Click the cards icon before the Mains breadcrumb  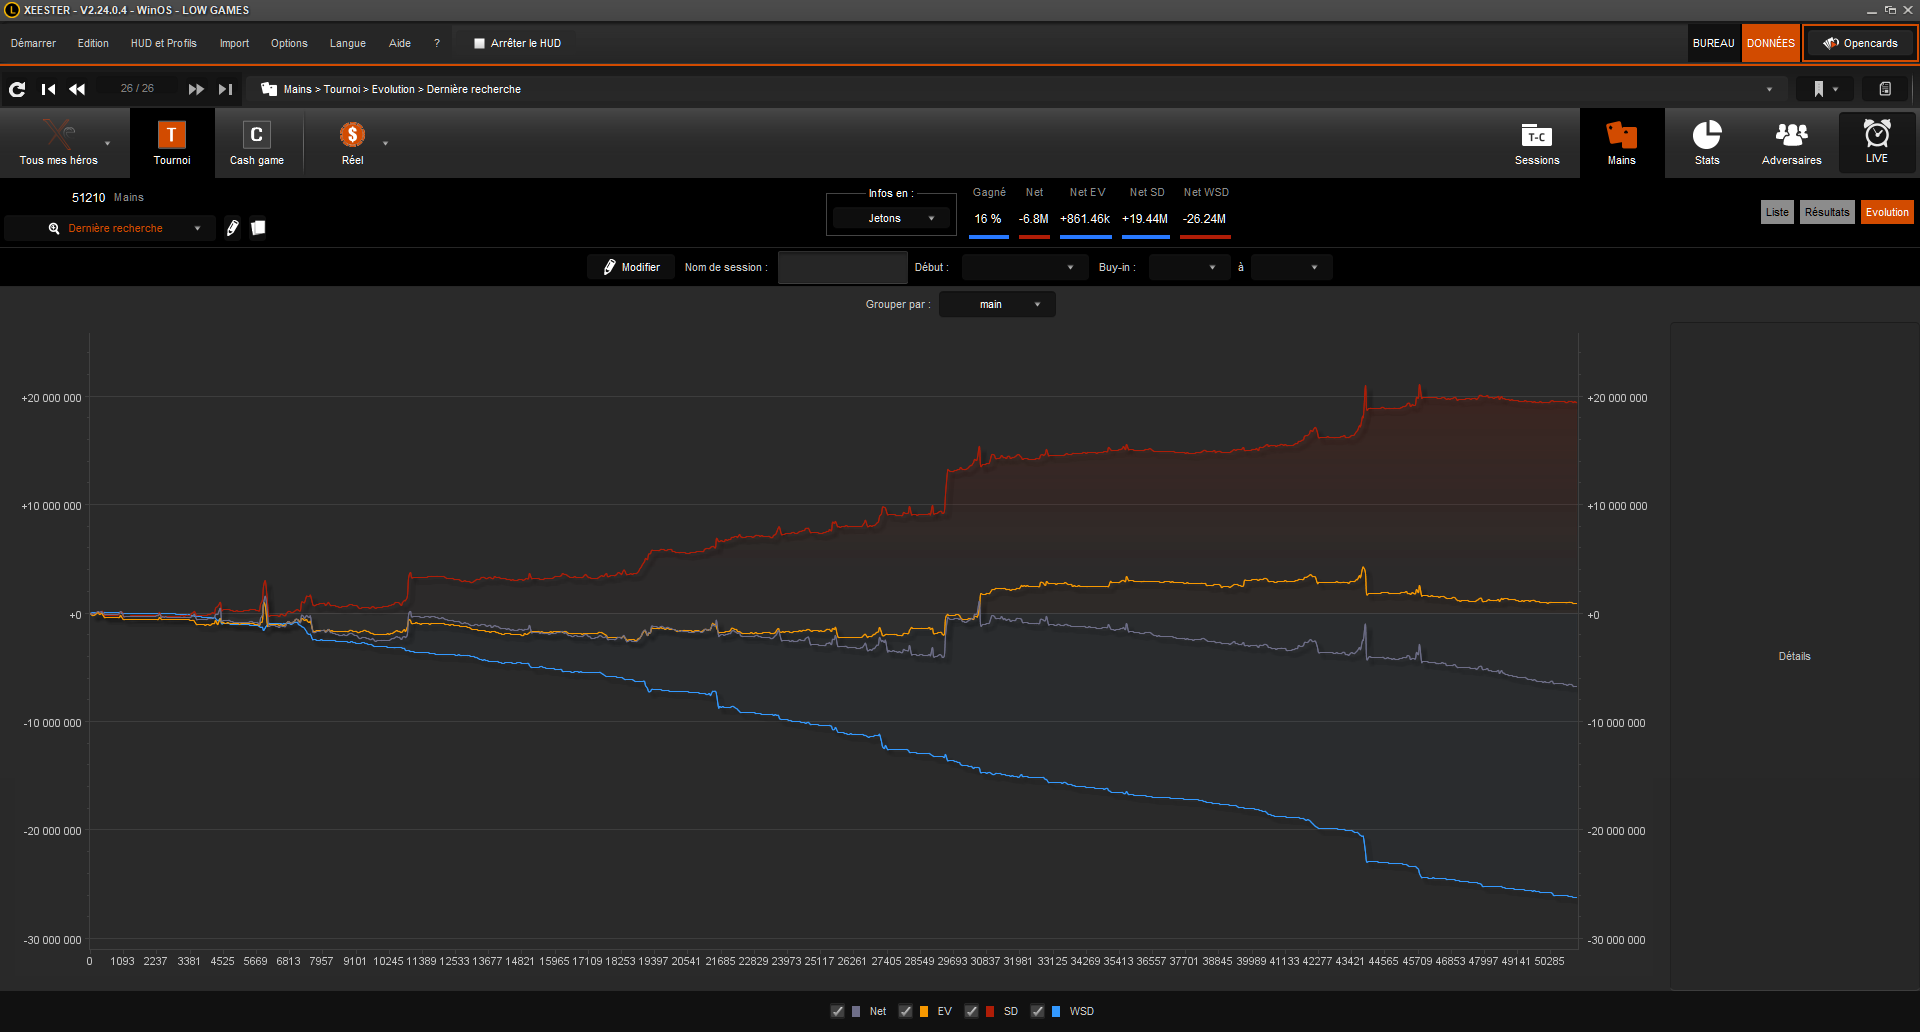click(268, 89)
